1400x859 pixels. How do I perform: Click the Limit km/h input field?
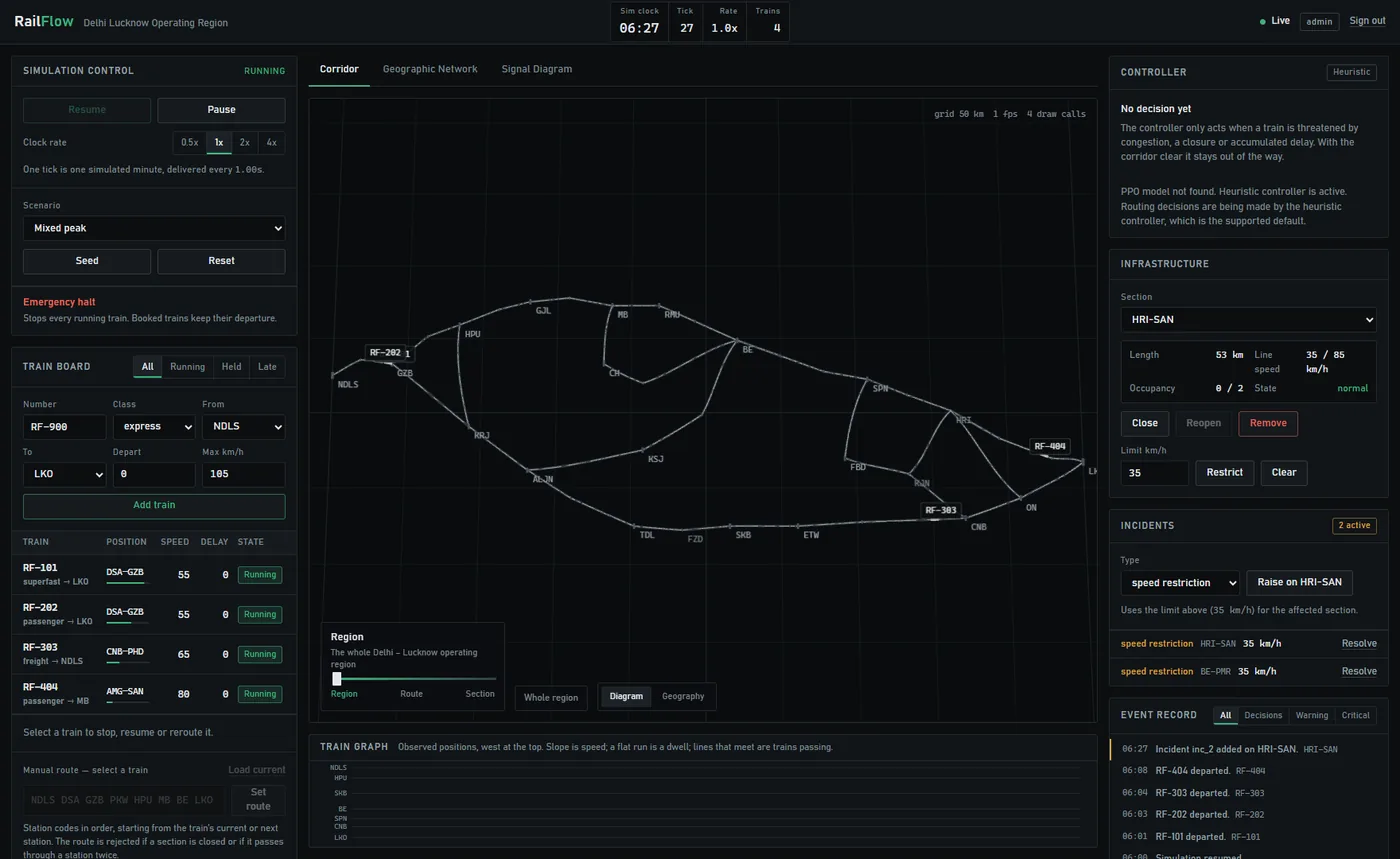[1155, 473]
